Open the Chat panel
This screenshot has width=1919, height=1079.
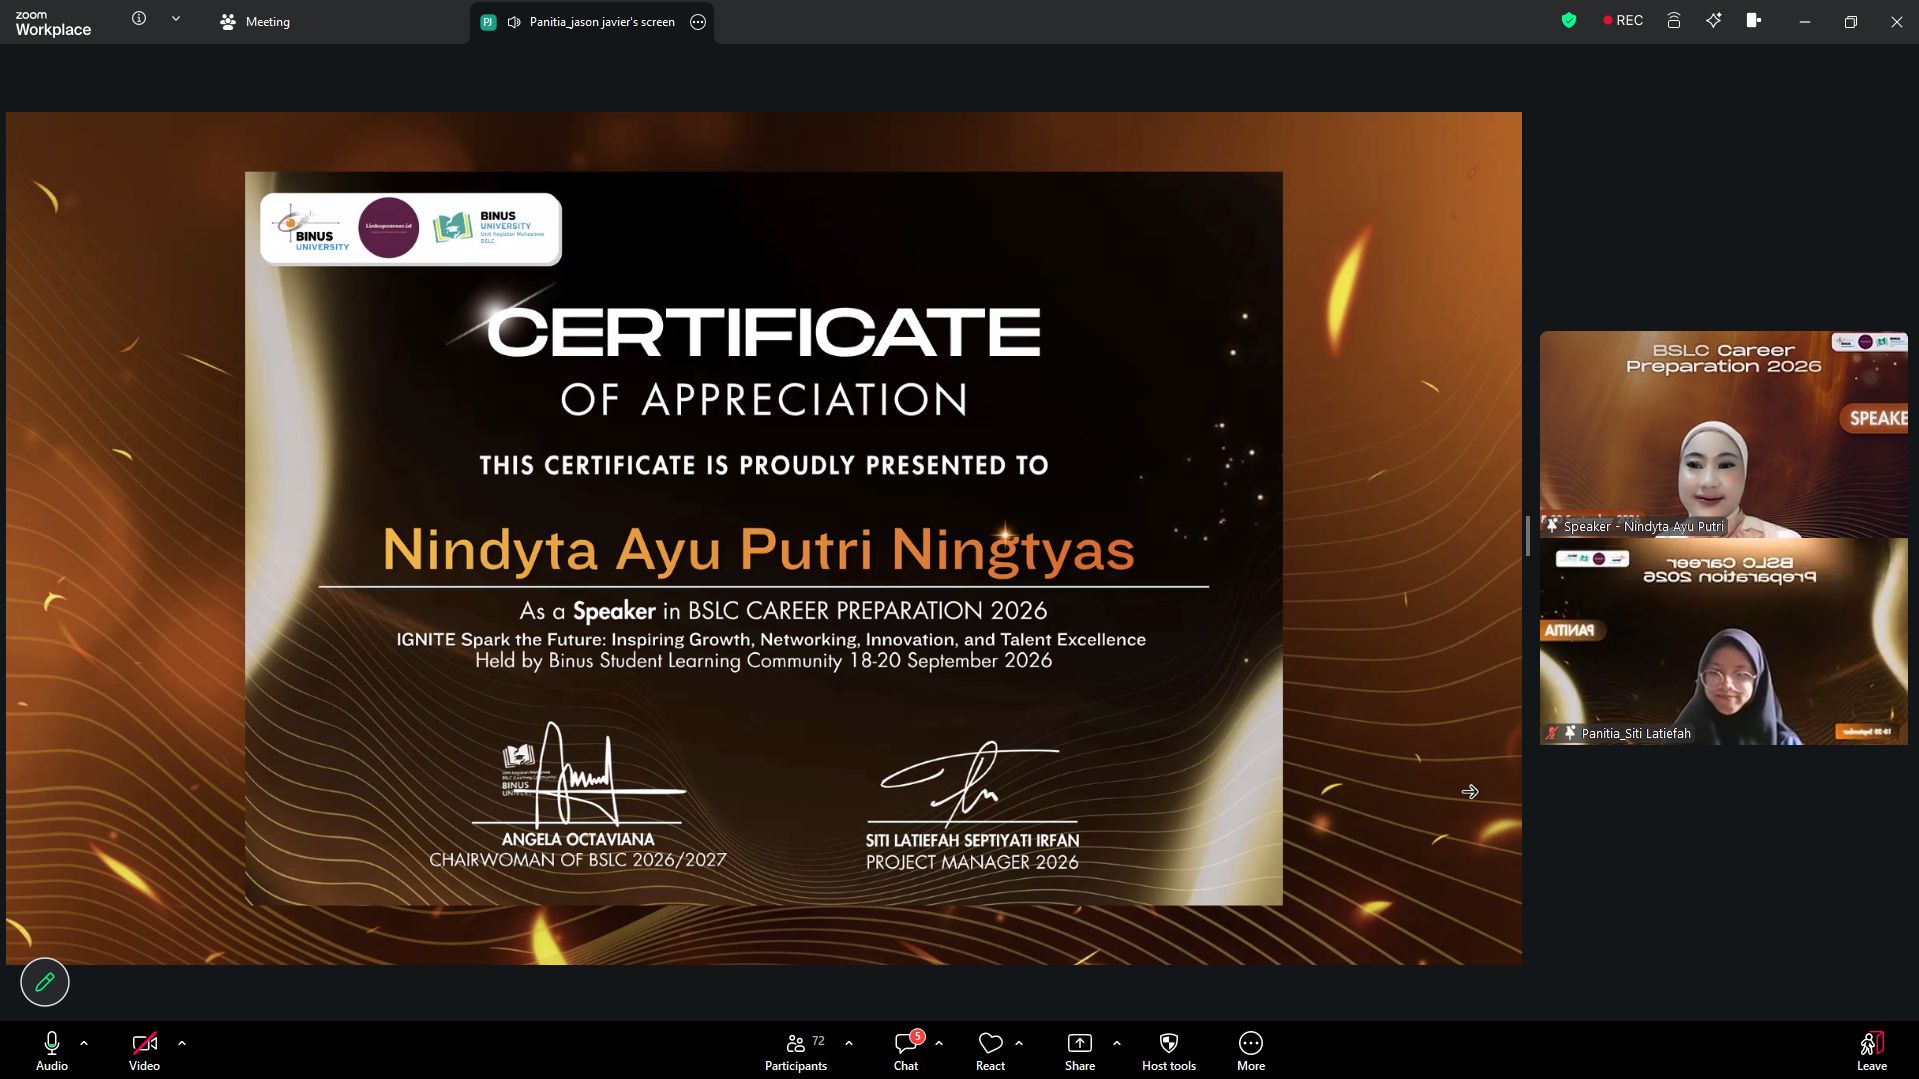[x=906, y=1050]
